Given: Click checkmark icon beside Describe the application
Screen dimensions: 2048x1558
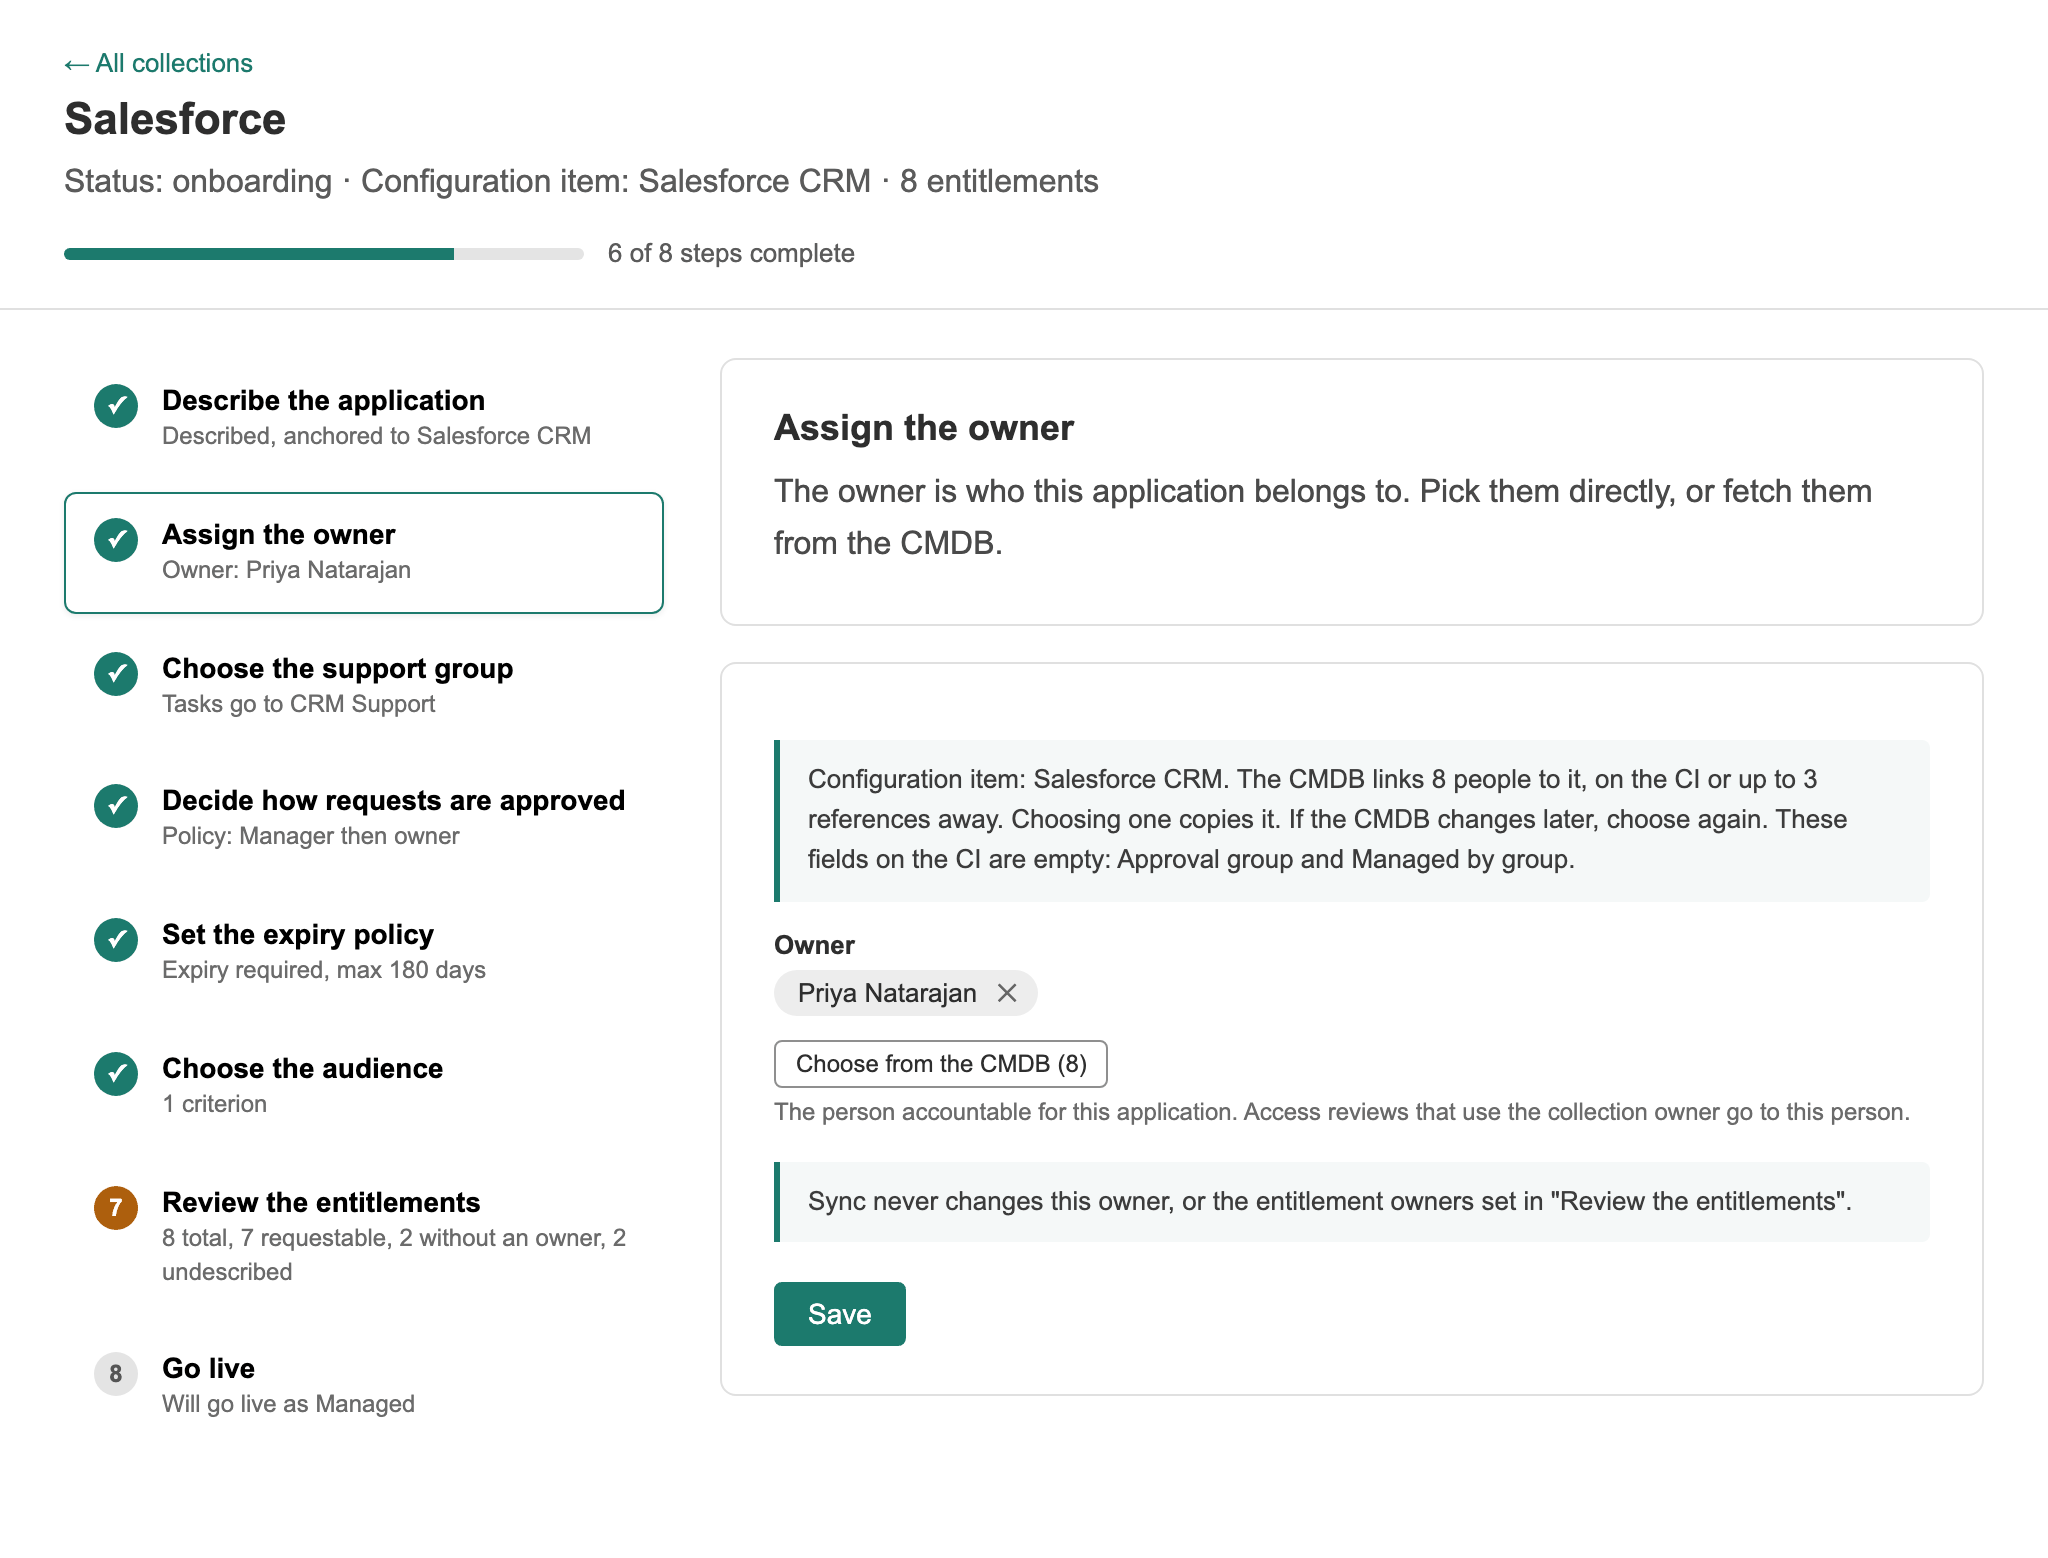Looking at the screenshot, I should point(116,406).
